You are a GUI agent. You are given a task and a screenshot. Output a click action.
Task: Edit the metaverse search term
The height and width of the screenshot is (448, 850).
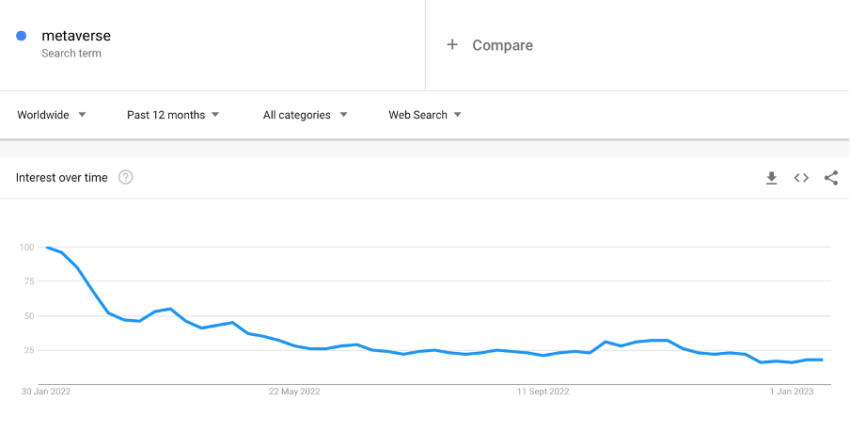click(x=76, y=36)
